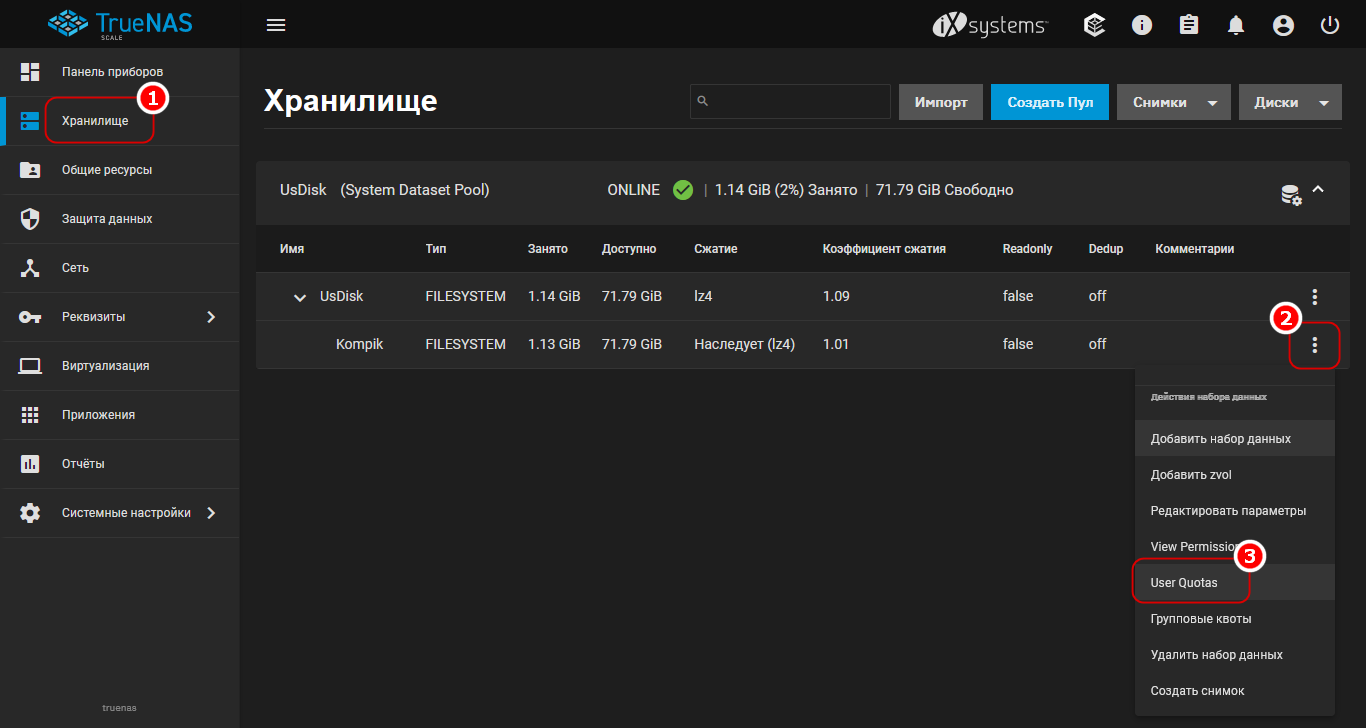This screenshot has width=1366, height=728.
Task: Open three-dot menu for UsDisk row
Action: coord(1315,297)
